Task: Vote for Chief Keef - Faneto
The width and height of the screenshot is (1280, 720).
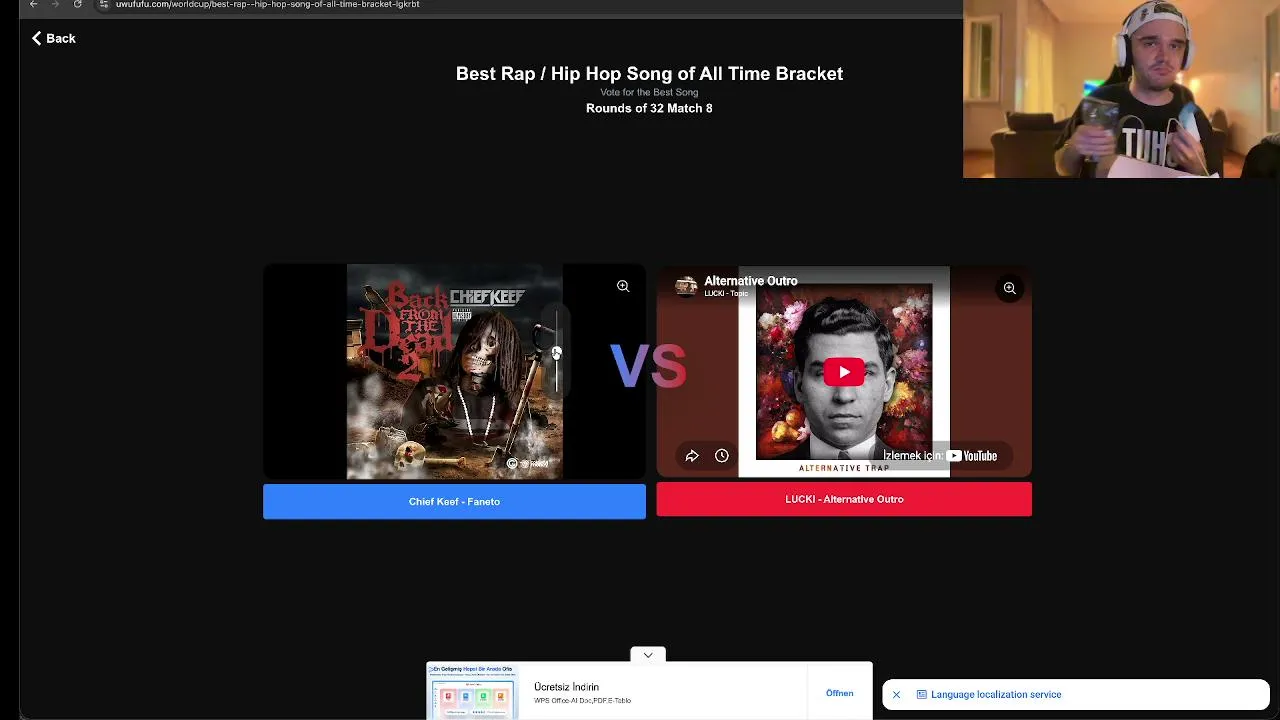Action: pos(454,502)
